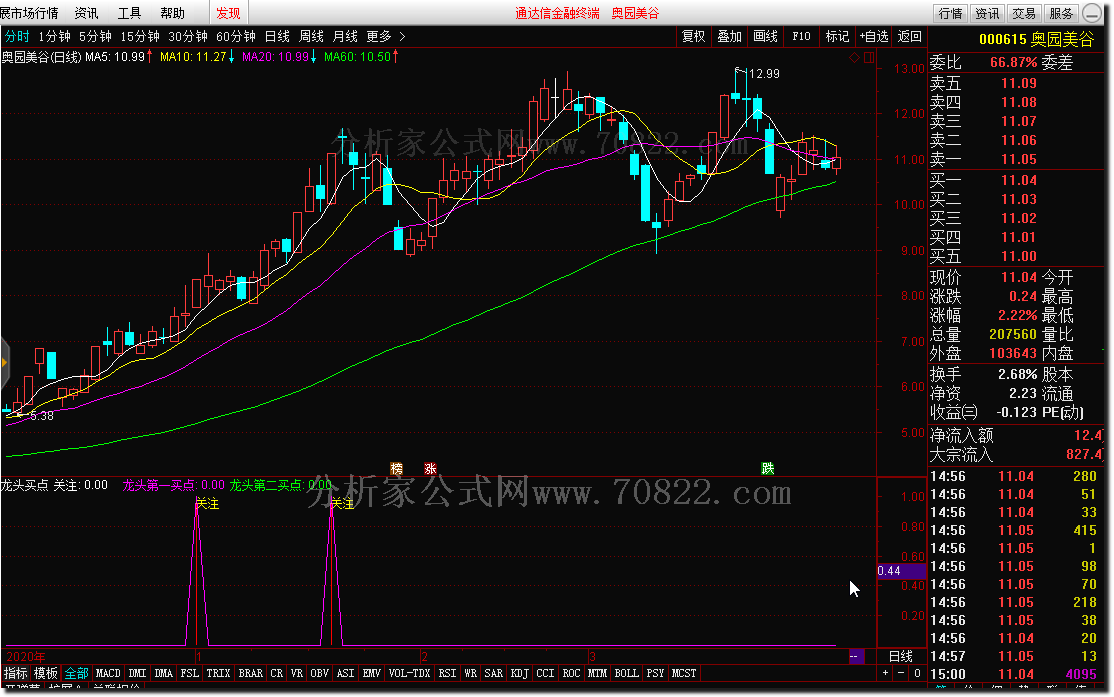Open the 发现 tab in the menu bar
Screen dimensions: 1114x697
(x=228, y=13)
